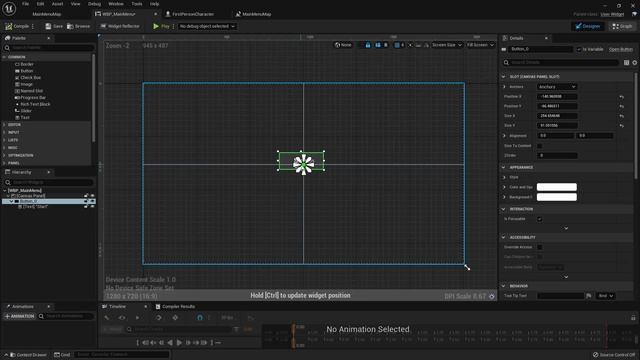Toggle visibility eye of Button_0 row

pyautogui.click(x=92, y=201)
